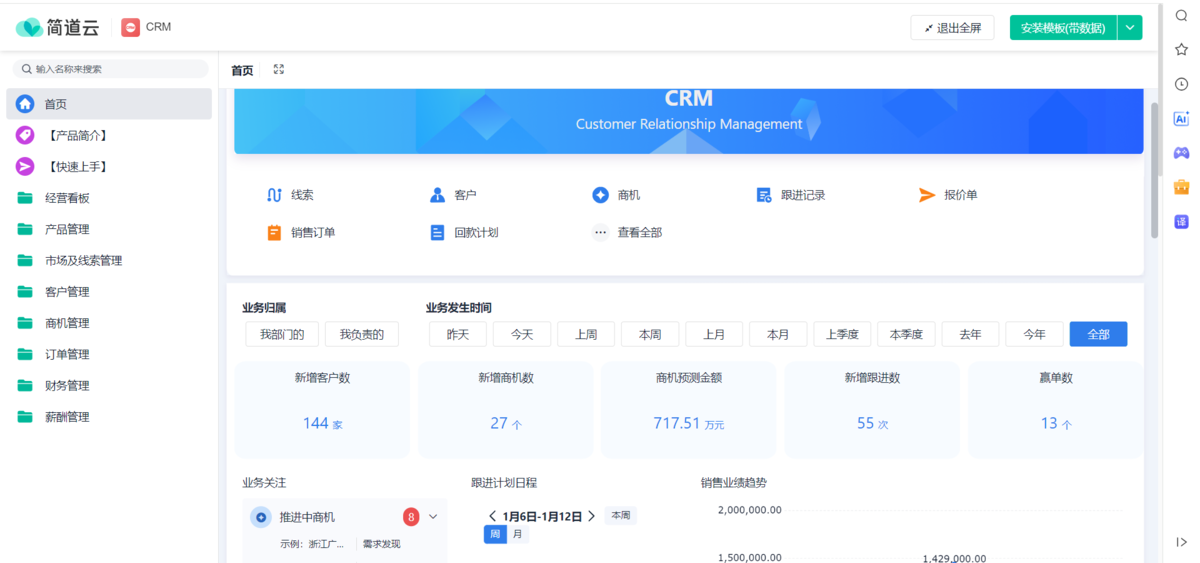Switch calendar to 月 view

click(517, 534)
